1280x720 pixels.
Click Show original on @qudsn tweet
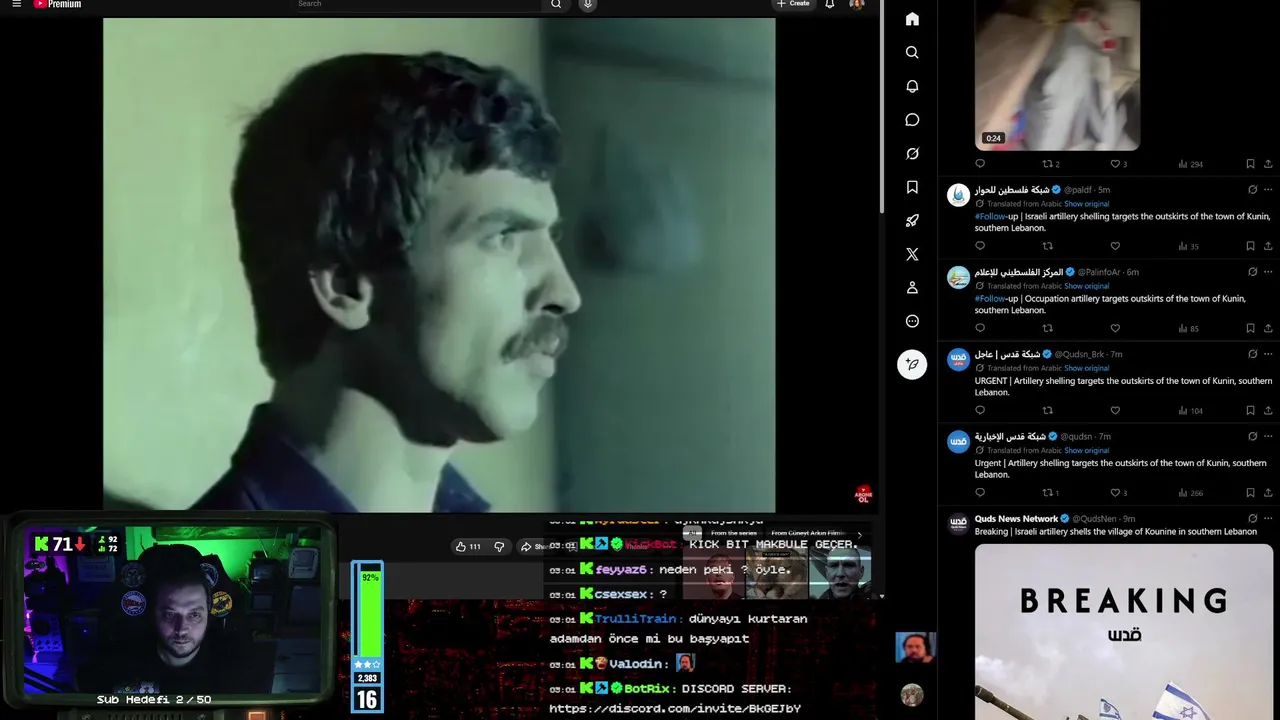1086,450
